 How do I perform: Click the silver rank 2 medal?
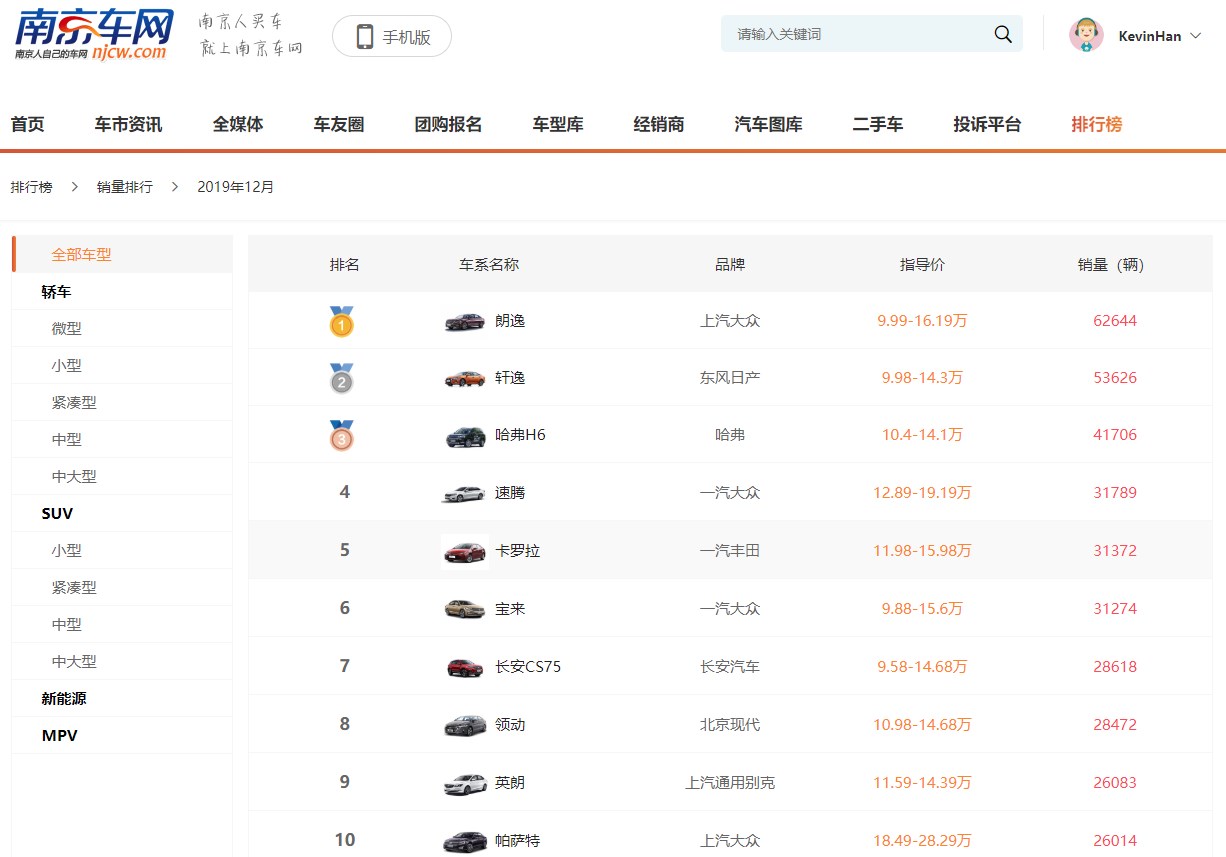click(x=342, y=378)
